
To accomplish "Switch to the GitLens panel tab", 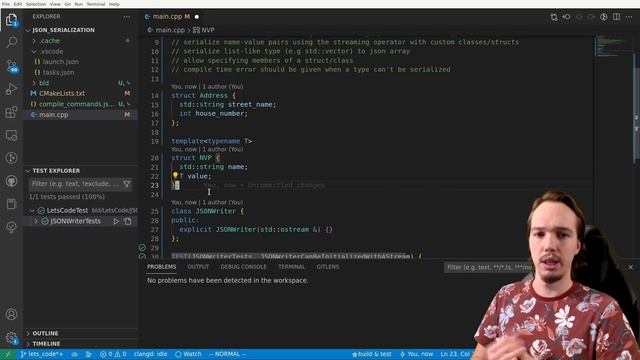I will click(x=328, y=267).
